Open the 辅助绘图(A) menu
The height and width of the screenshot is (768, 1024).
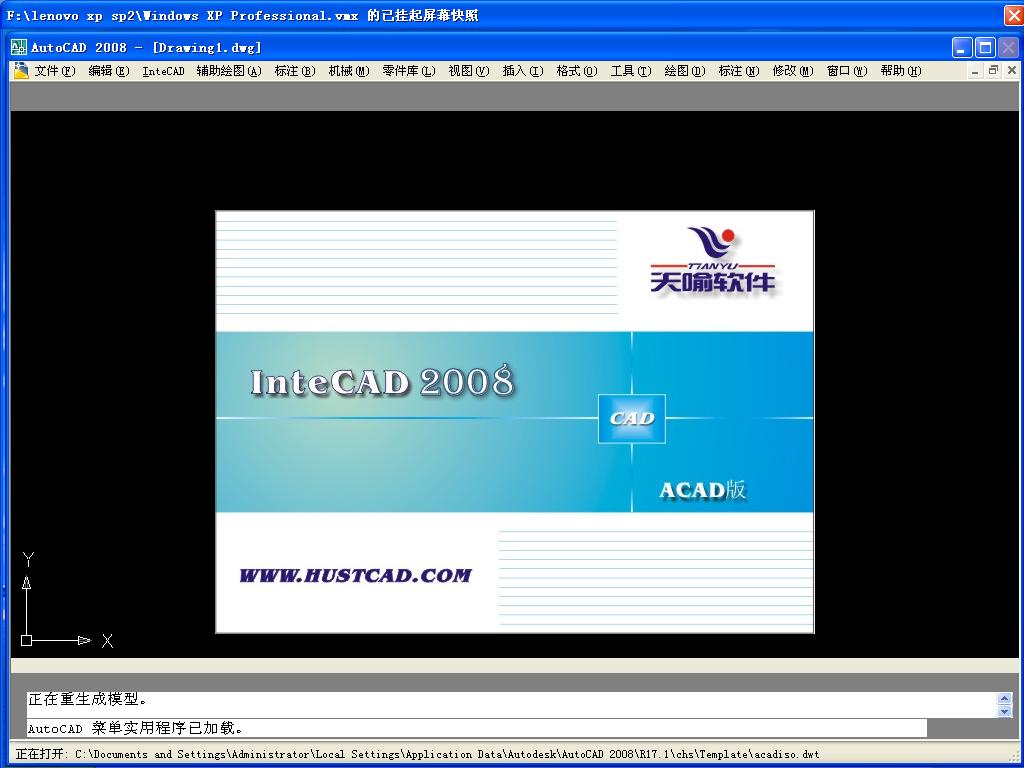pos(229,71)
